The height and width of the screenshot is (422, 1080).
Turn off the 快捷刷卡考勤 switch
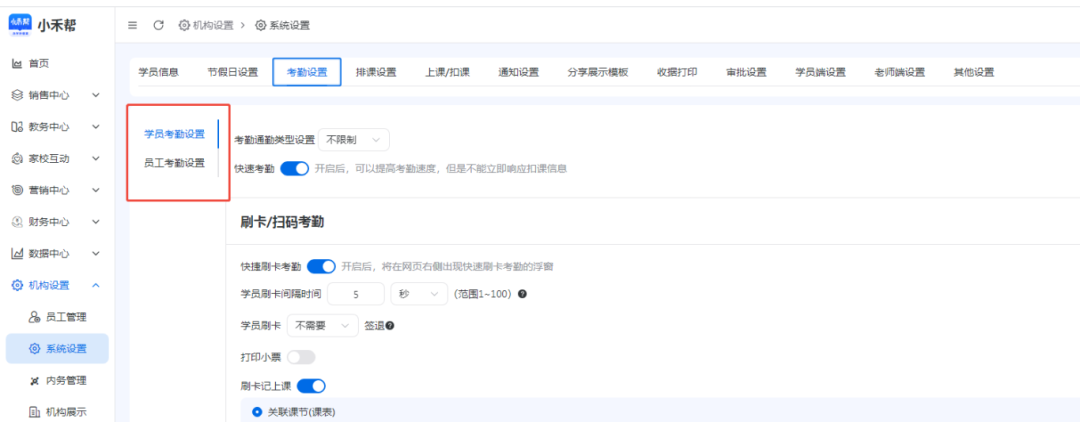pyautogui.click(x=321, y=266)
